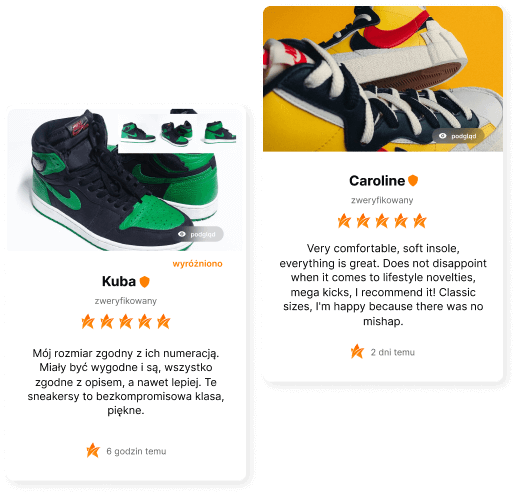The height and width of the screenshot is (495, 517).
Task: Select the fifth rating star in Caroline's review
Action: (x=420, y=221)
